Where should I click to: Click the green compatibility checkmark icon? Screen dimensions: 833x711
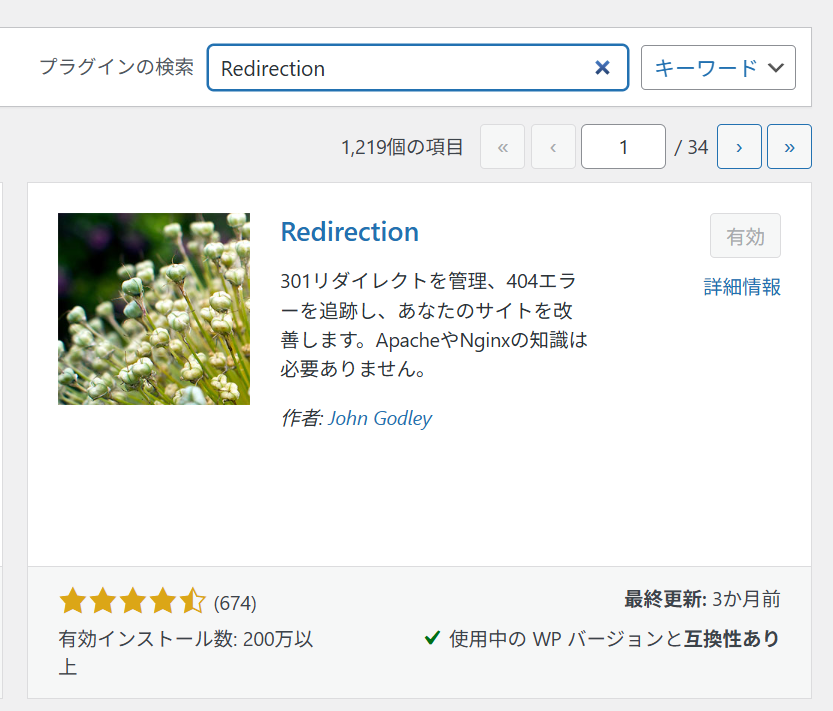[x=432, y=637]
